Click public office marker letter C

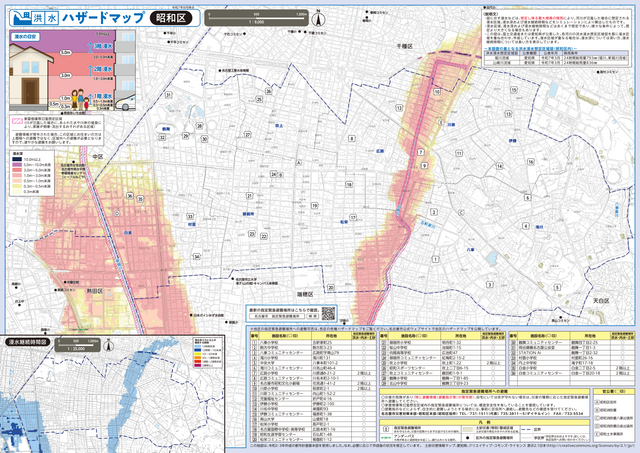(461, 213)
